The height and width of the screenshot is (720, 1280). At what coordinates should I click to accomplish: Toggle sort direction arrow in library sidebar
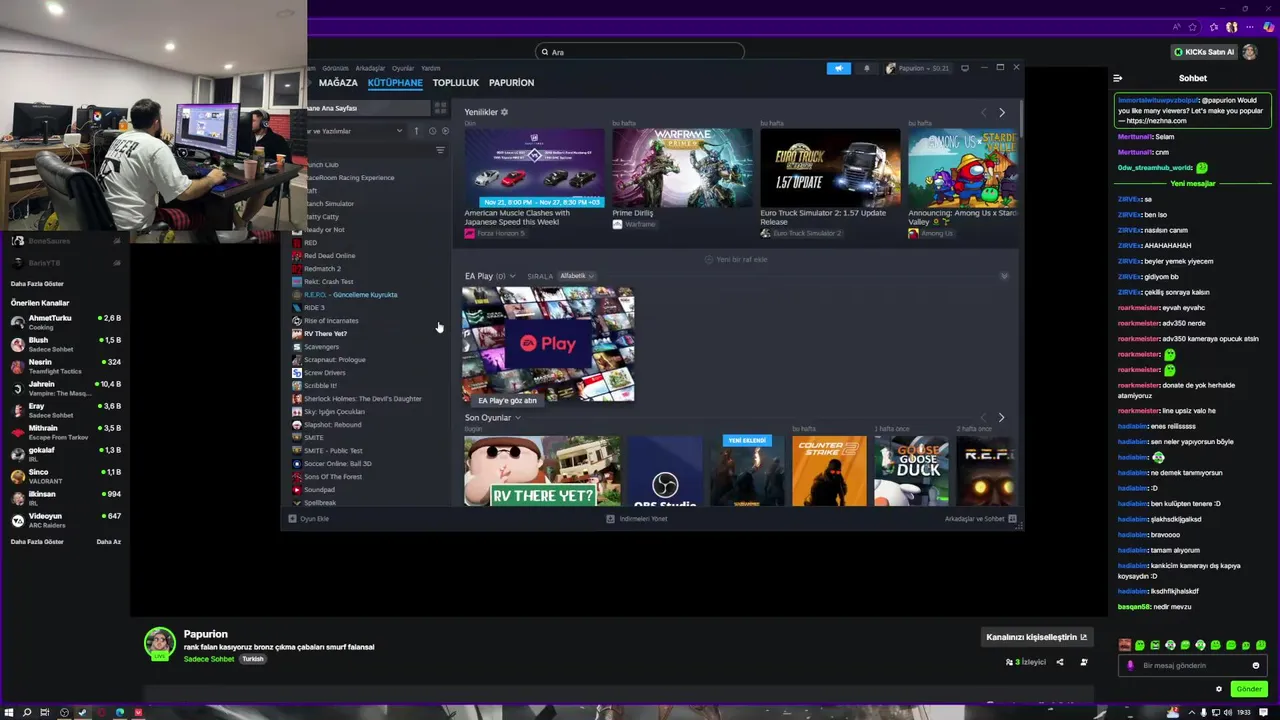click(416, 131)
